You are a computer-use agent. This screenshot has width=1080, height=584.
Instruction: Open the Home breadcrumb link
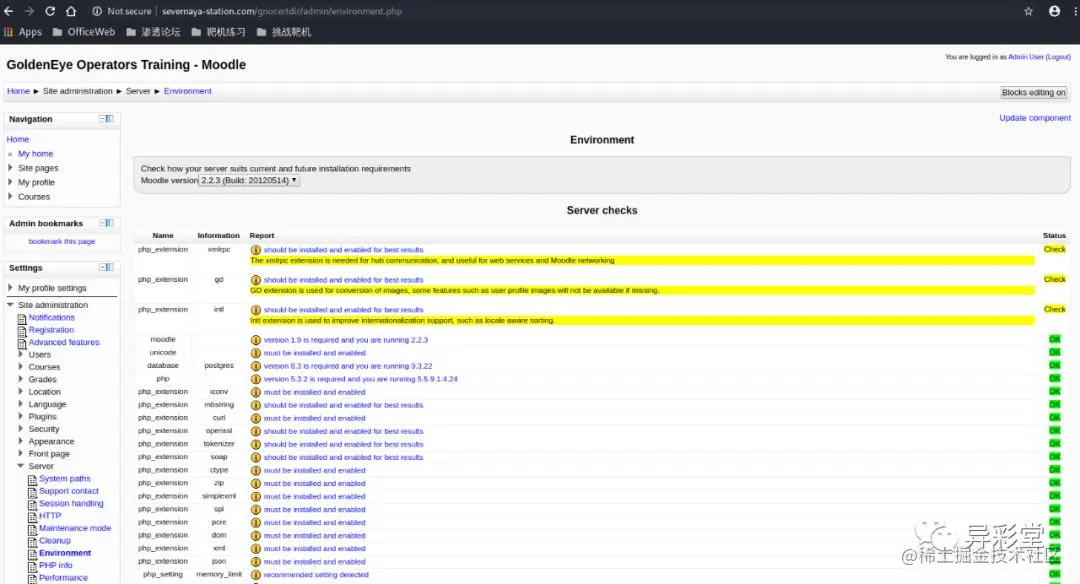pyautogui.click(x=19, y=91)
